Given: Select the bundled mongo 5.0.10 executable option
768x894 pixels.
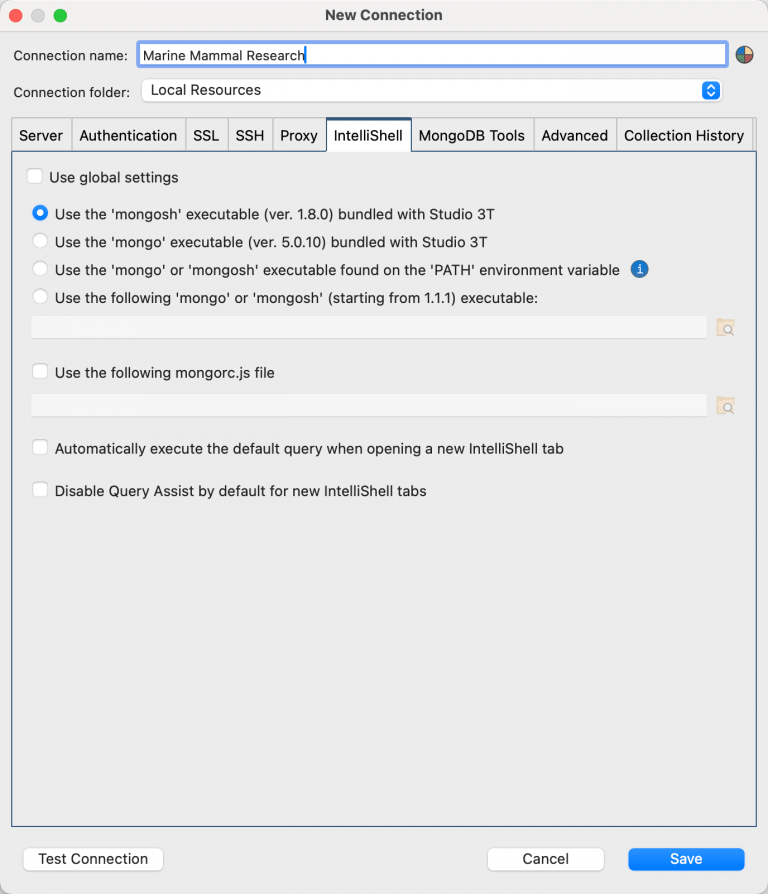Looking at the screenshot, I should (x=40, y=240).
